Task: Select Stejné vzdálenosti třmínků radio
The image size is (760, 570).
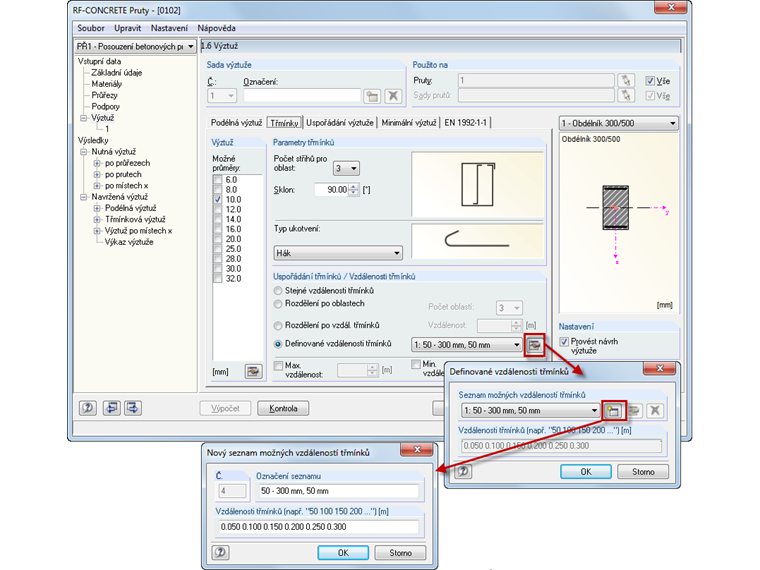Action: click(278, 291)
